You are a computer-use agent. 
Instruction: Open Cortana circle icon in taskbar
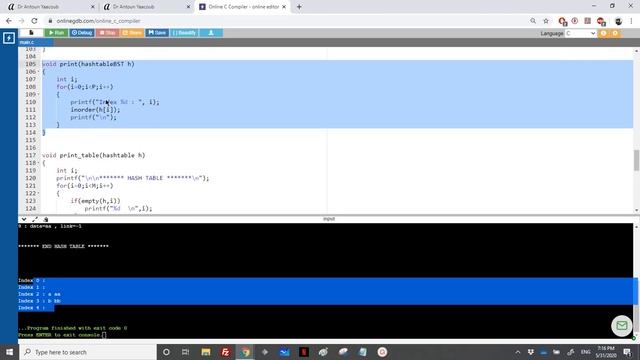point(166,352)
